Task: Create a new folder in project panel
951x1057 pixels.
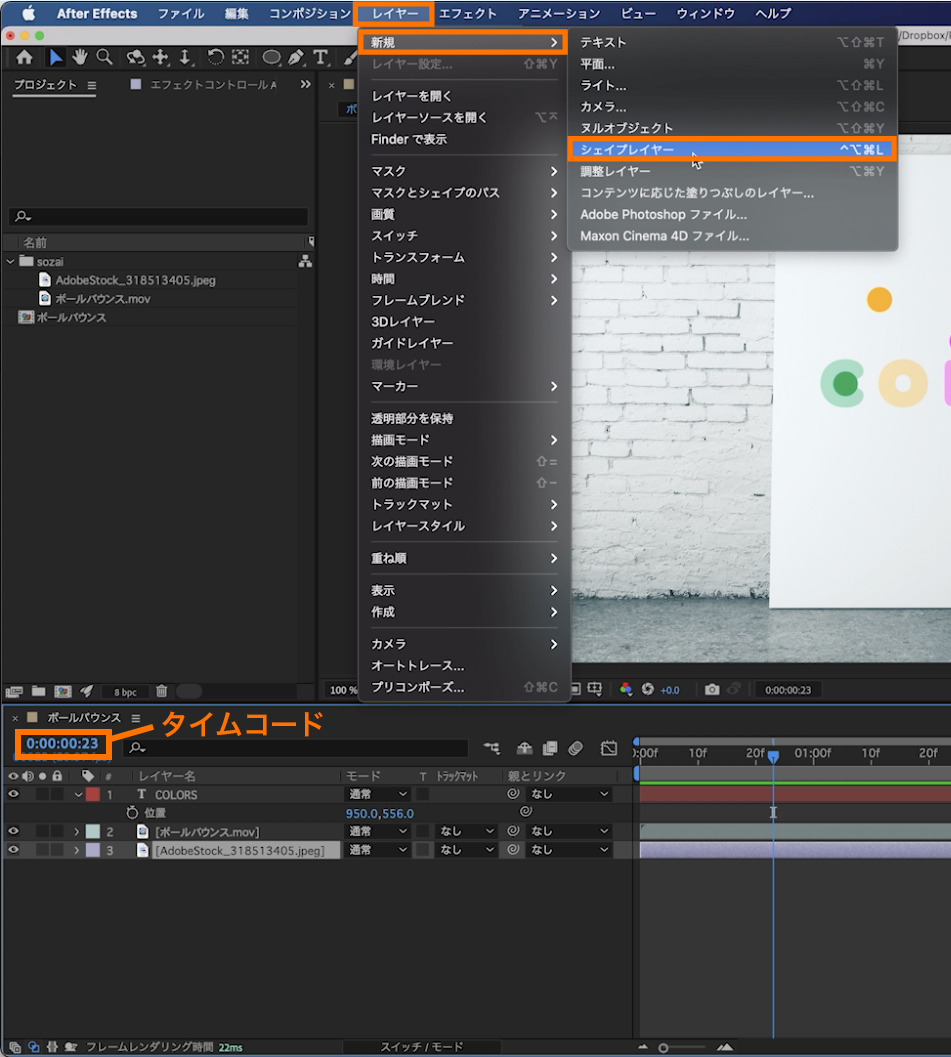Action: (38, 691)
